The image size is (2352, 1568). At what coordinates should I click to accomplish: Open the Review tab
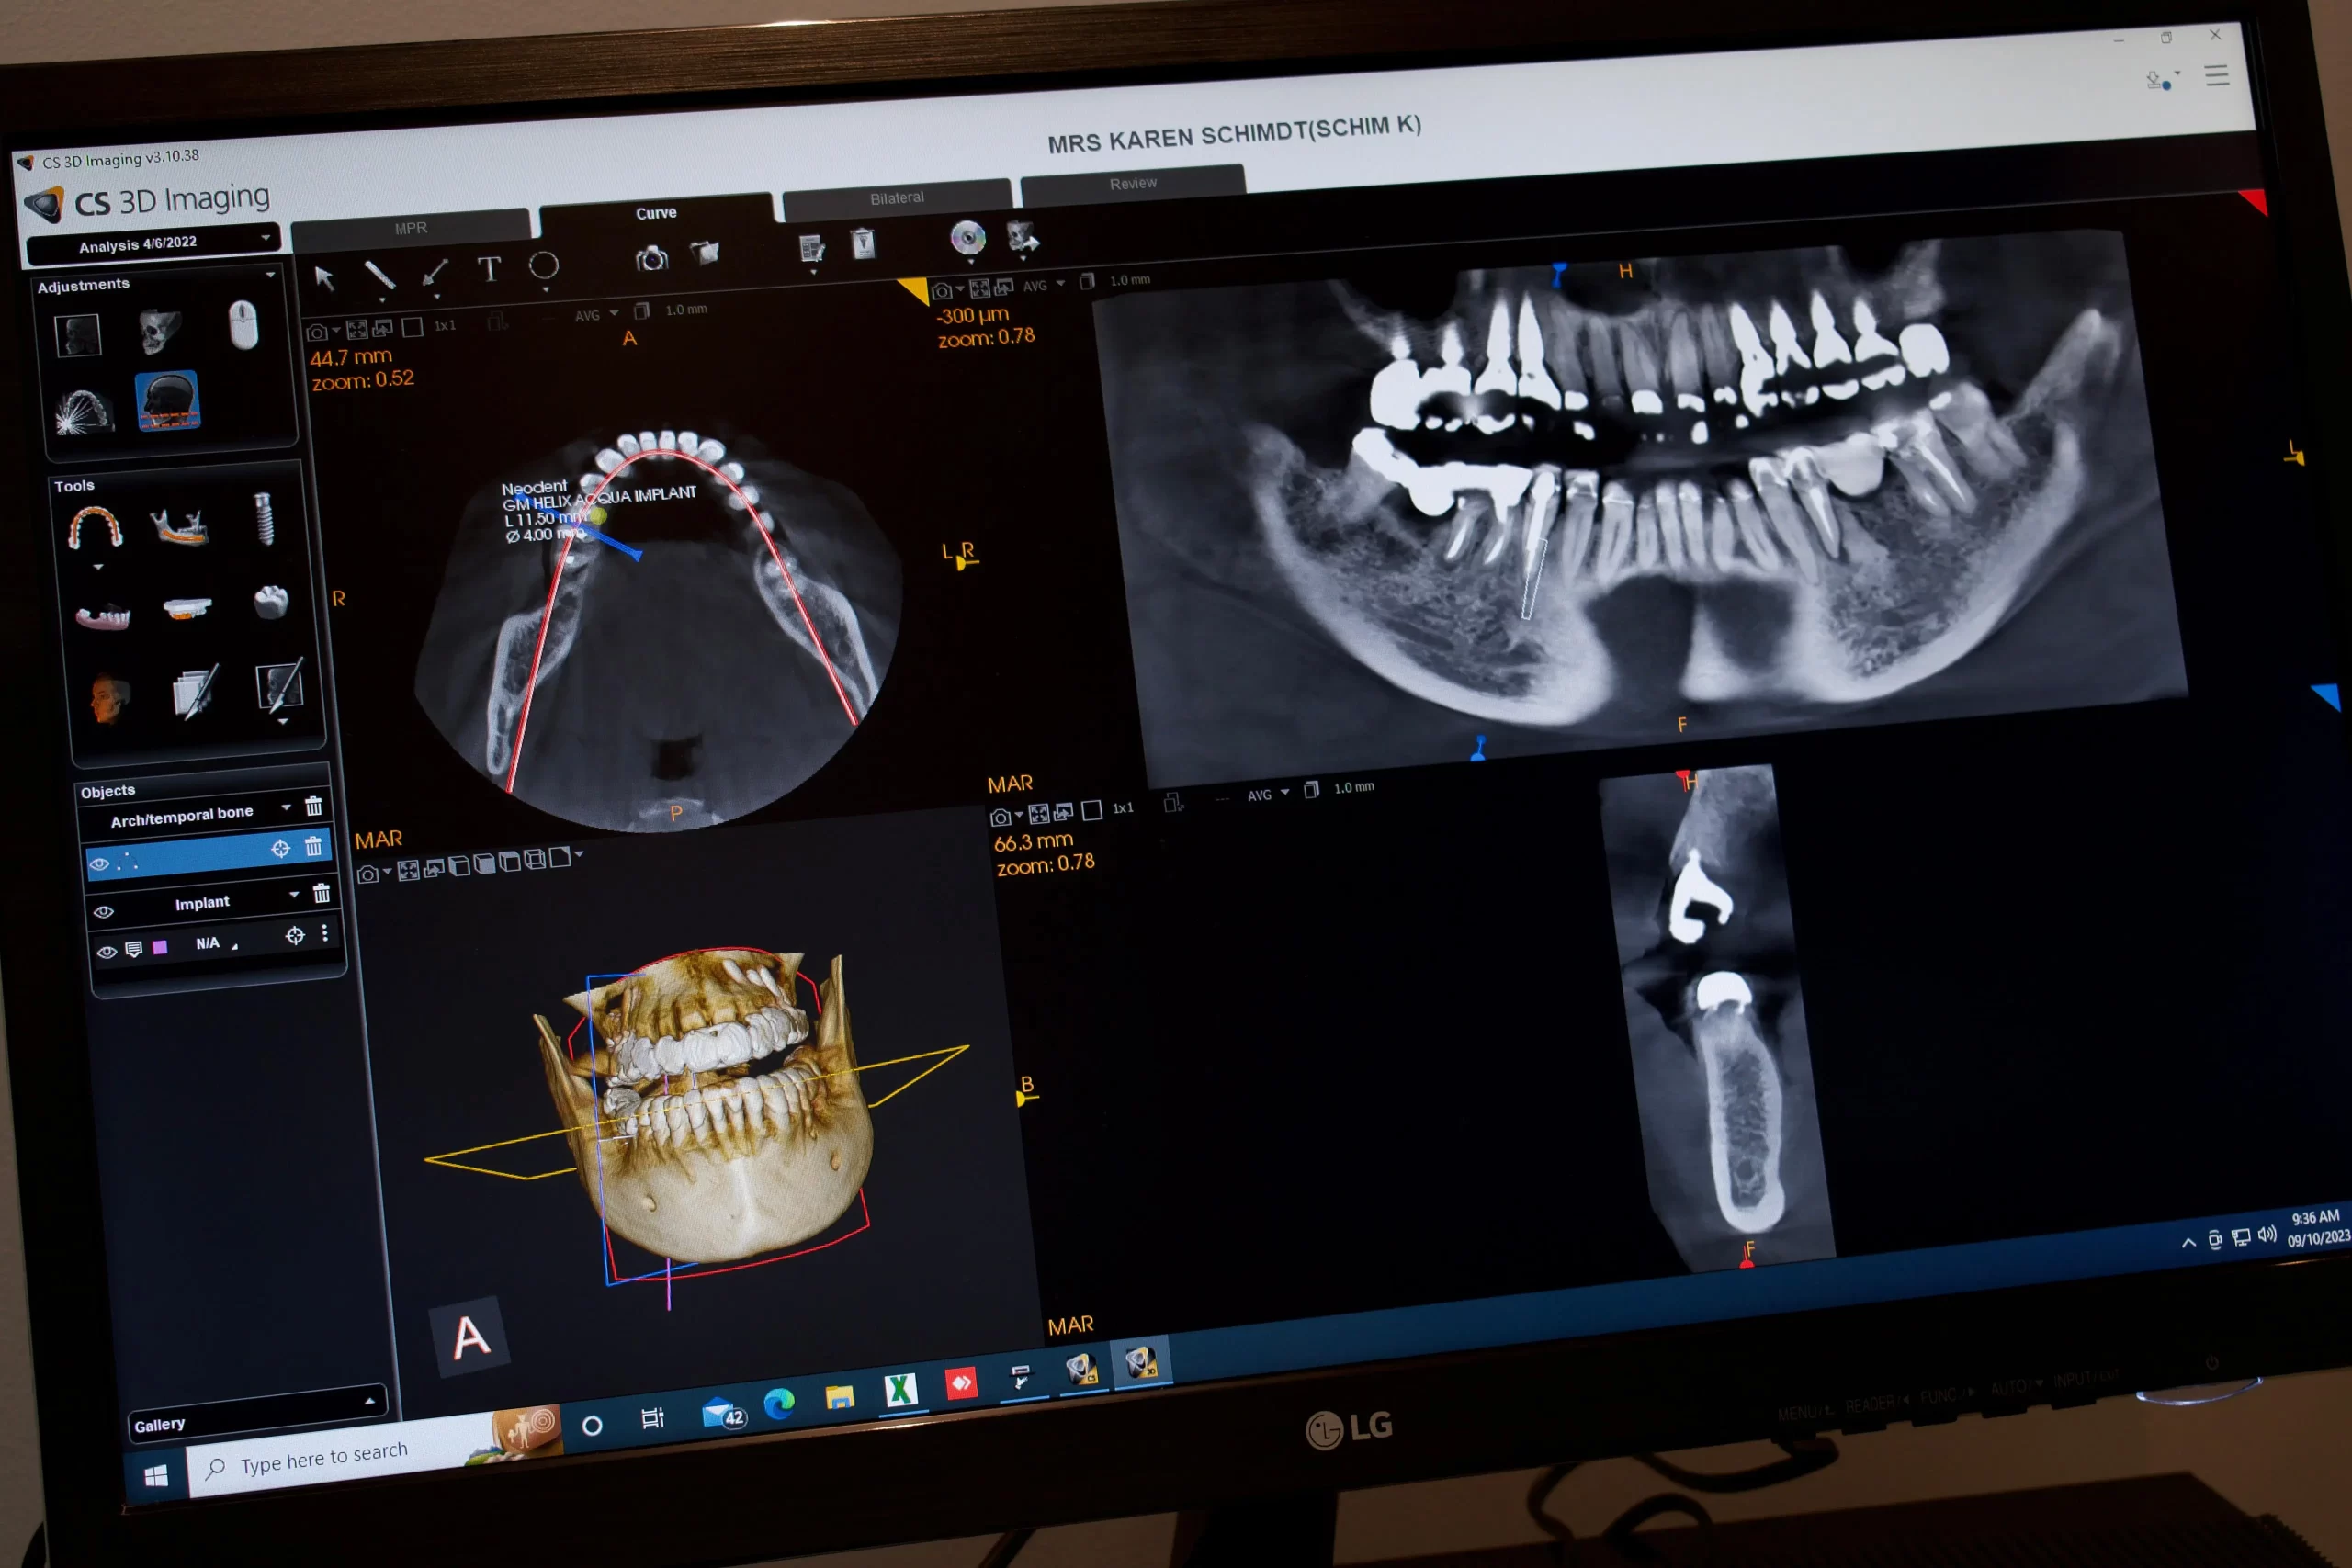(1132, 183)
